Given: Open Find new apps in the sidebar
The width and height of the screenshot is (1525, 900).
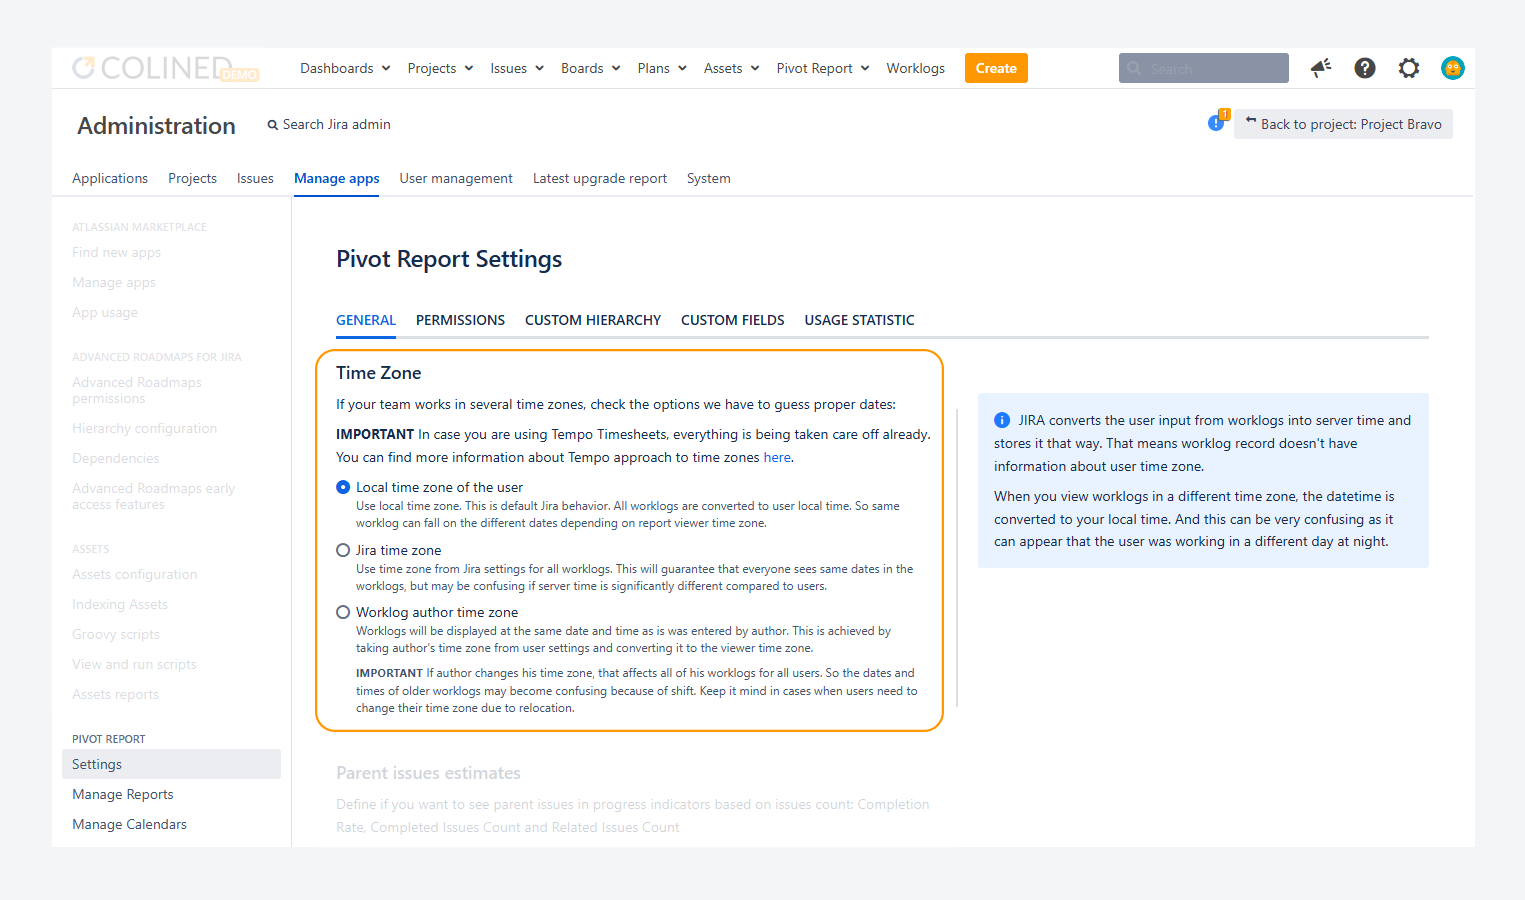Looking at the screenshot, I should tap(116, 252).
